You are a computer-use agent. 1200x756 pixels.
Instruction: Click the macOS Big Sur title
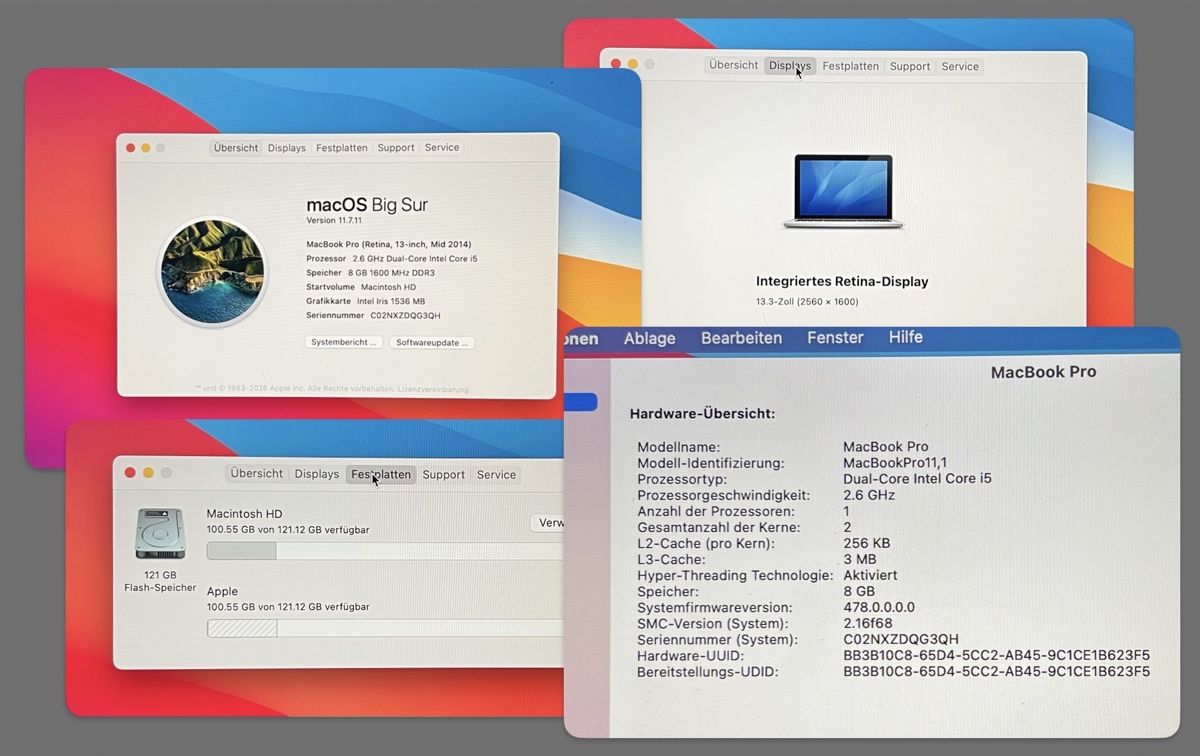(x=367, y=205)
